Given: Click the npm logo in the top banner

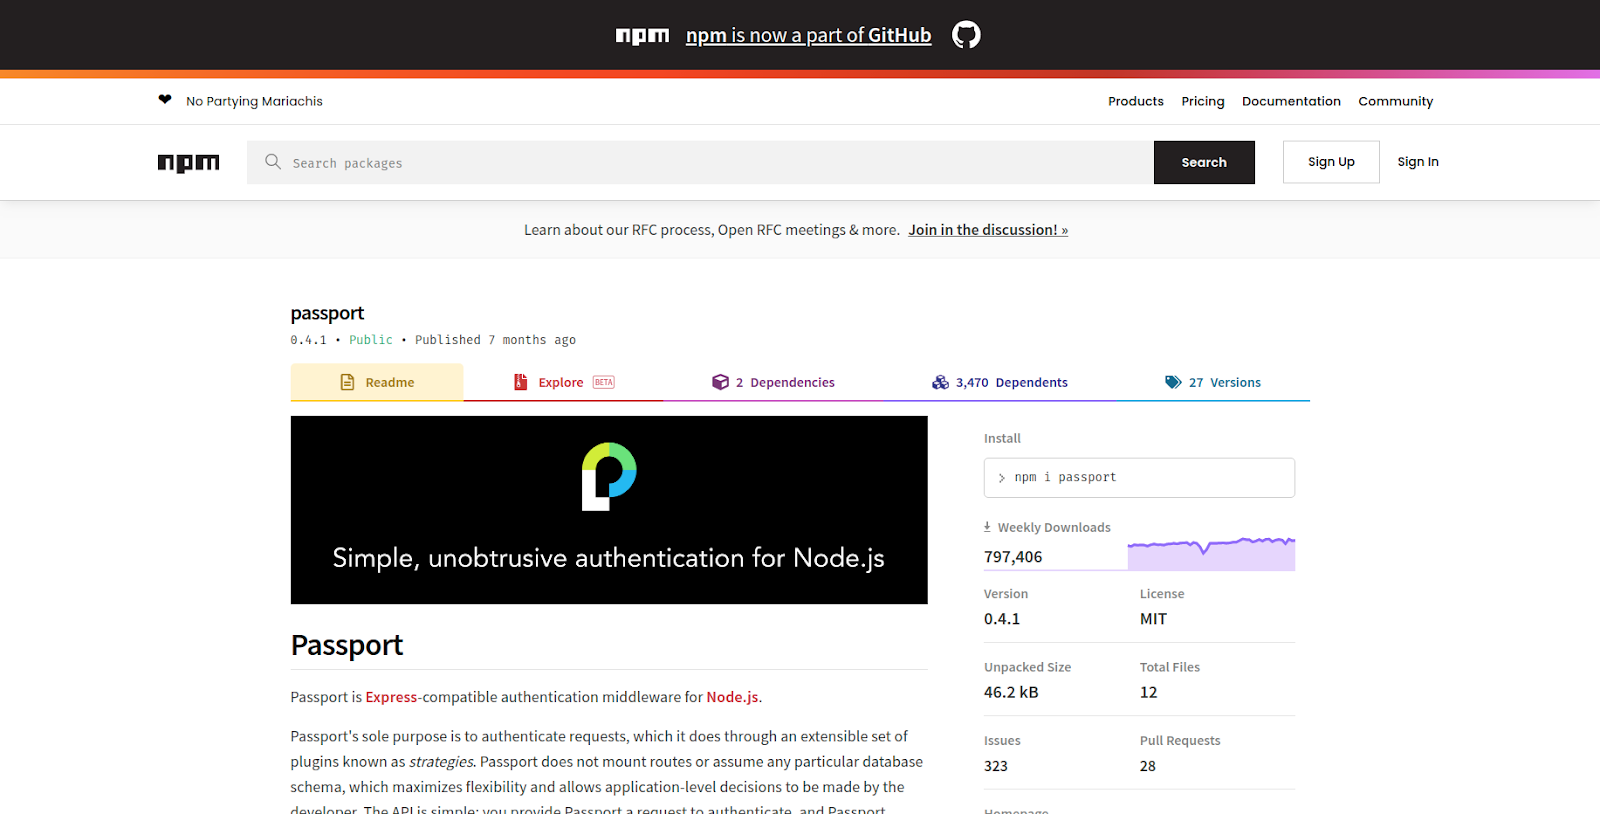Looking at the screenshot, I should click(x=642, y=36).
